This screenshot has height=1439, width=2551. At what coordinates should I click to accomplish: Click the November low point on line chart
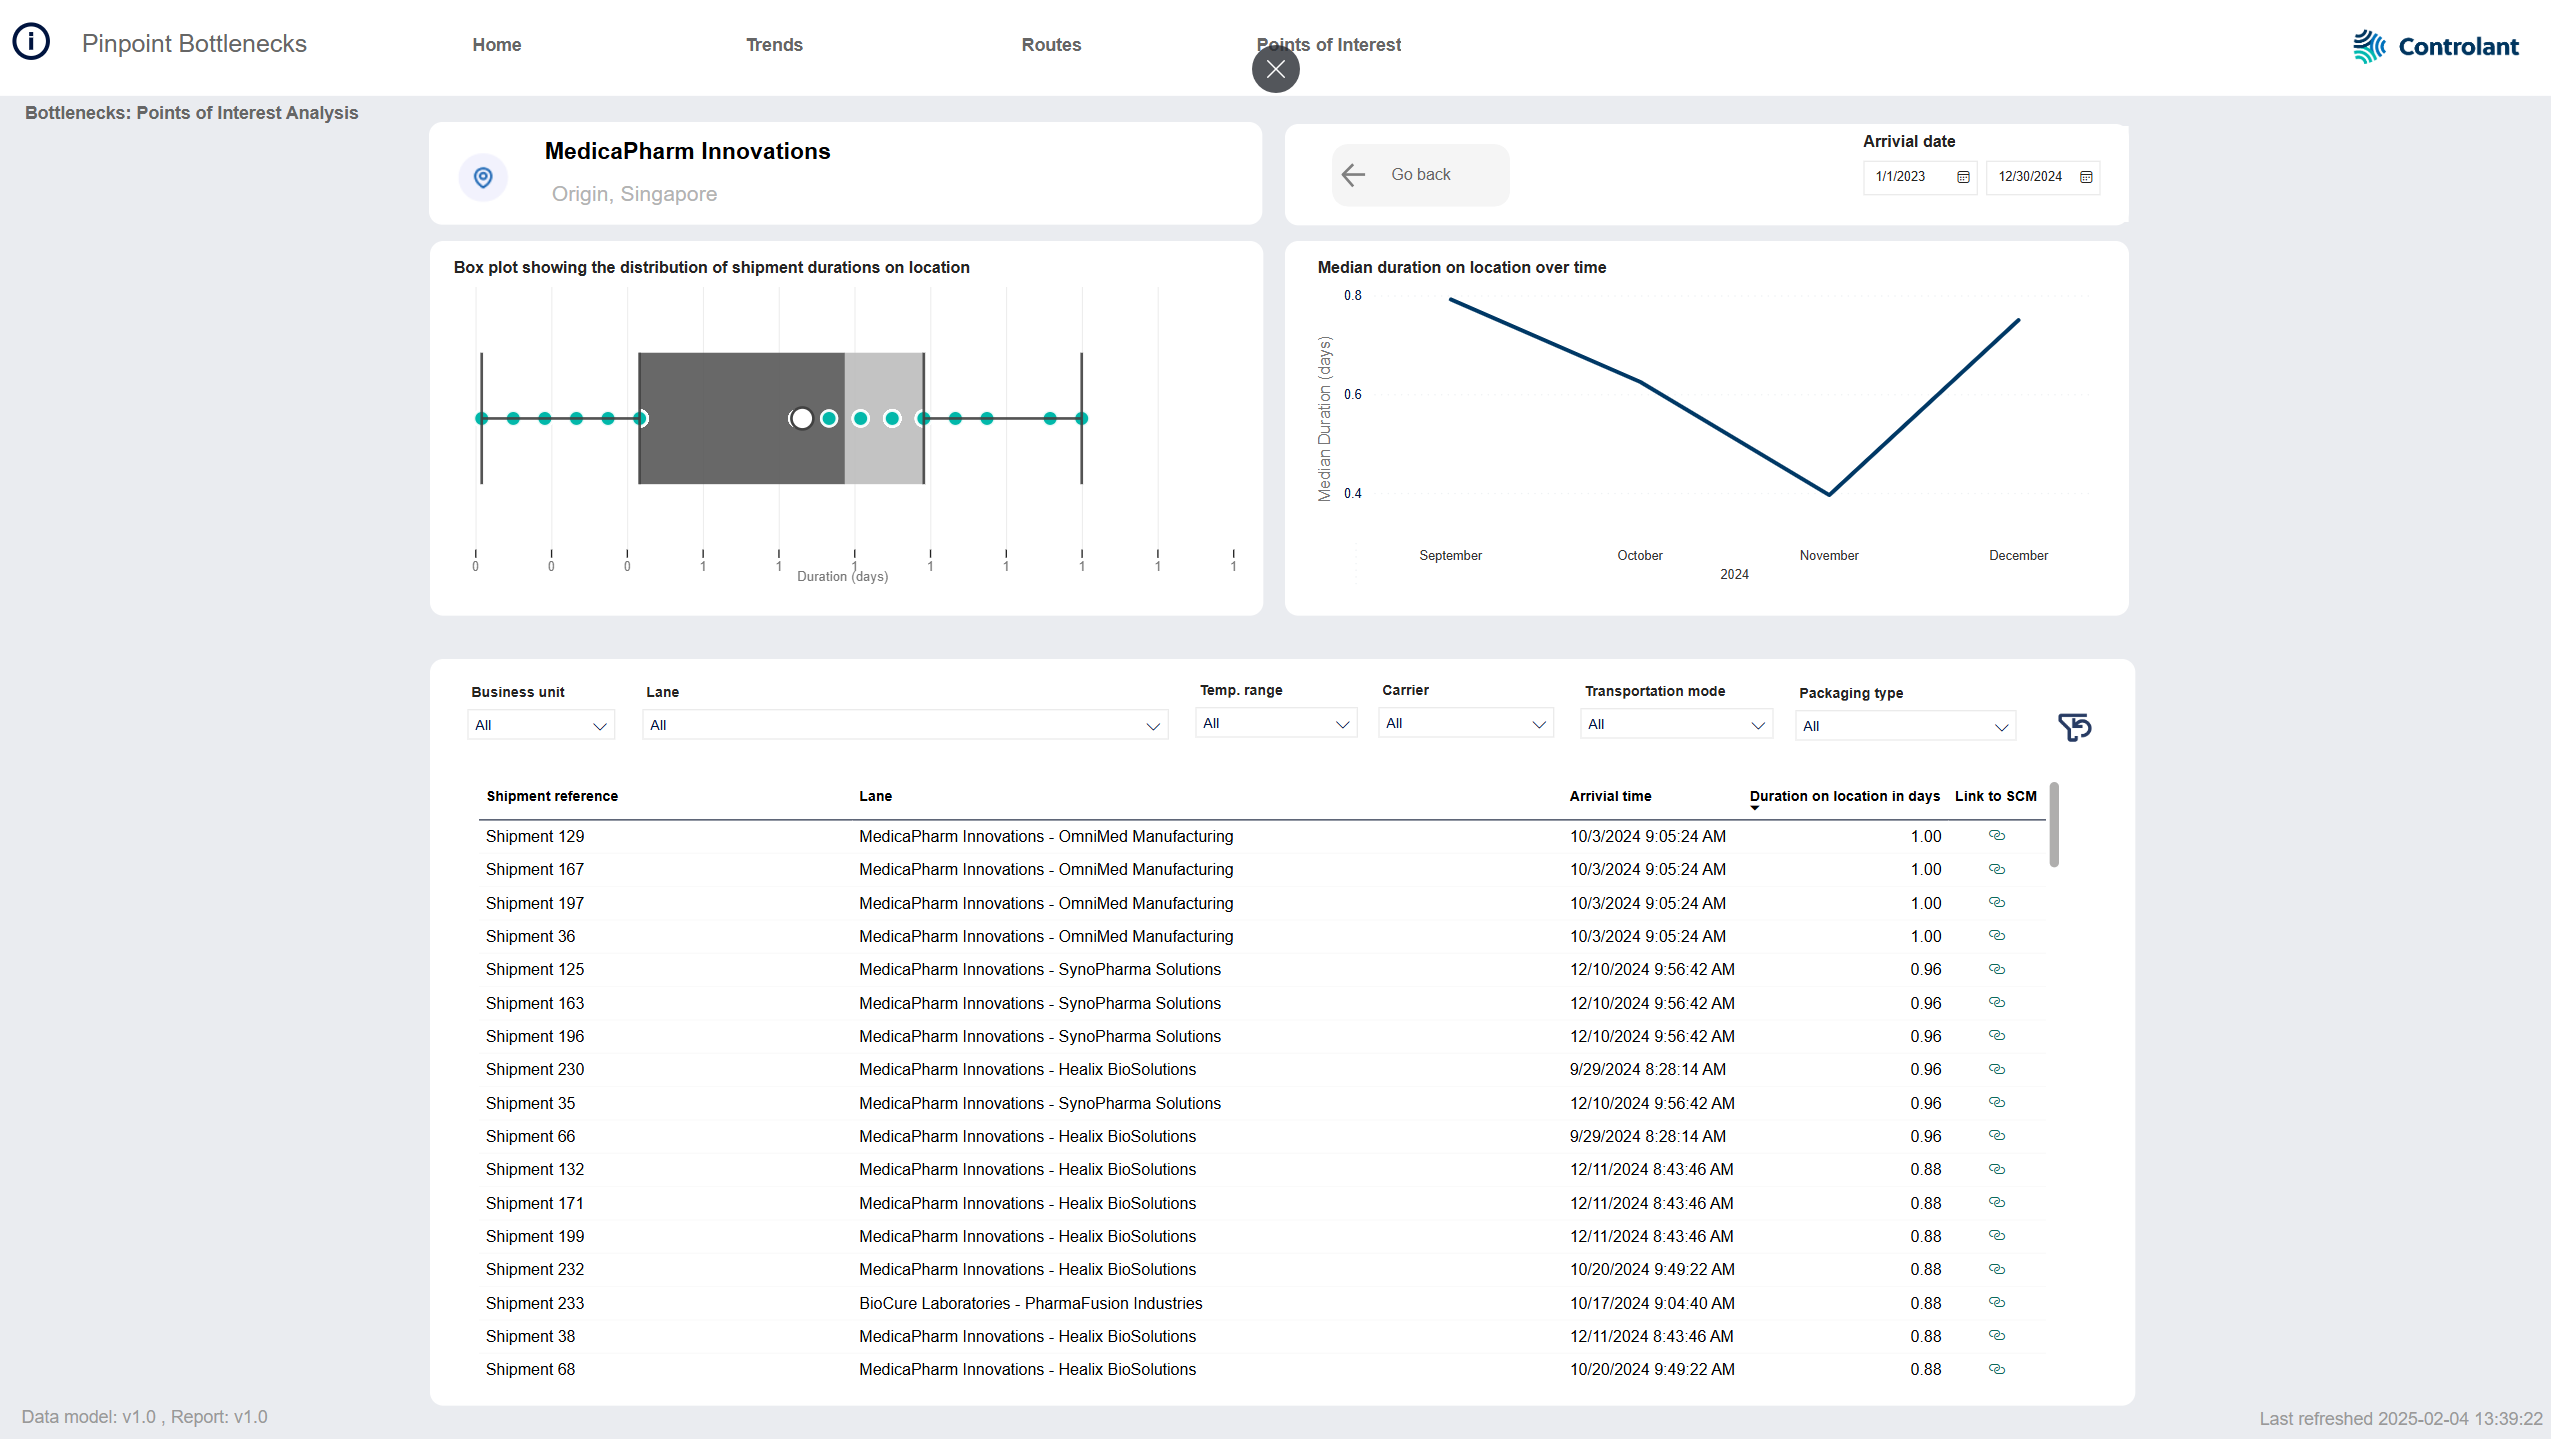point(1829,494)
